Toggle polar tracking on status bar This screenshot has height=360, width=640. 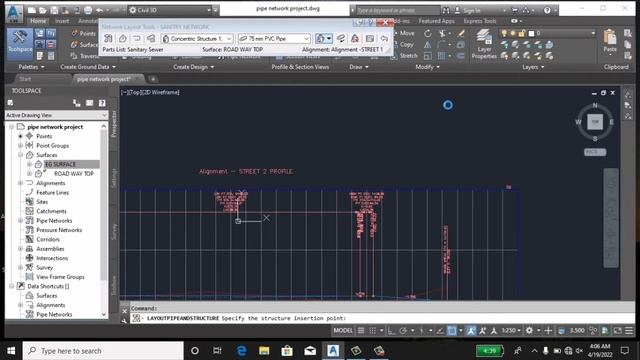(x=403, y=330)
